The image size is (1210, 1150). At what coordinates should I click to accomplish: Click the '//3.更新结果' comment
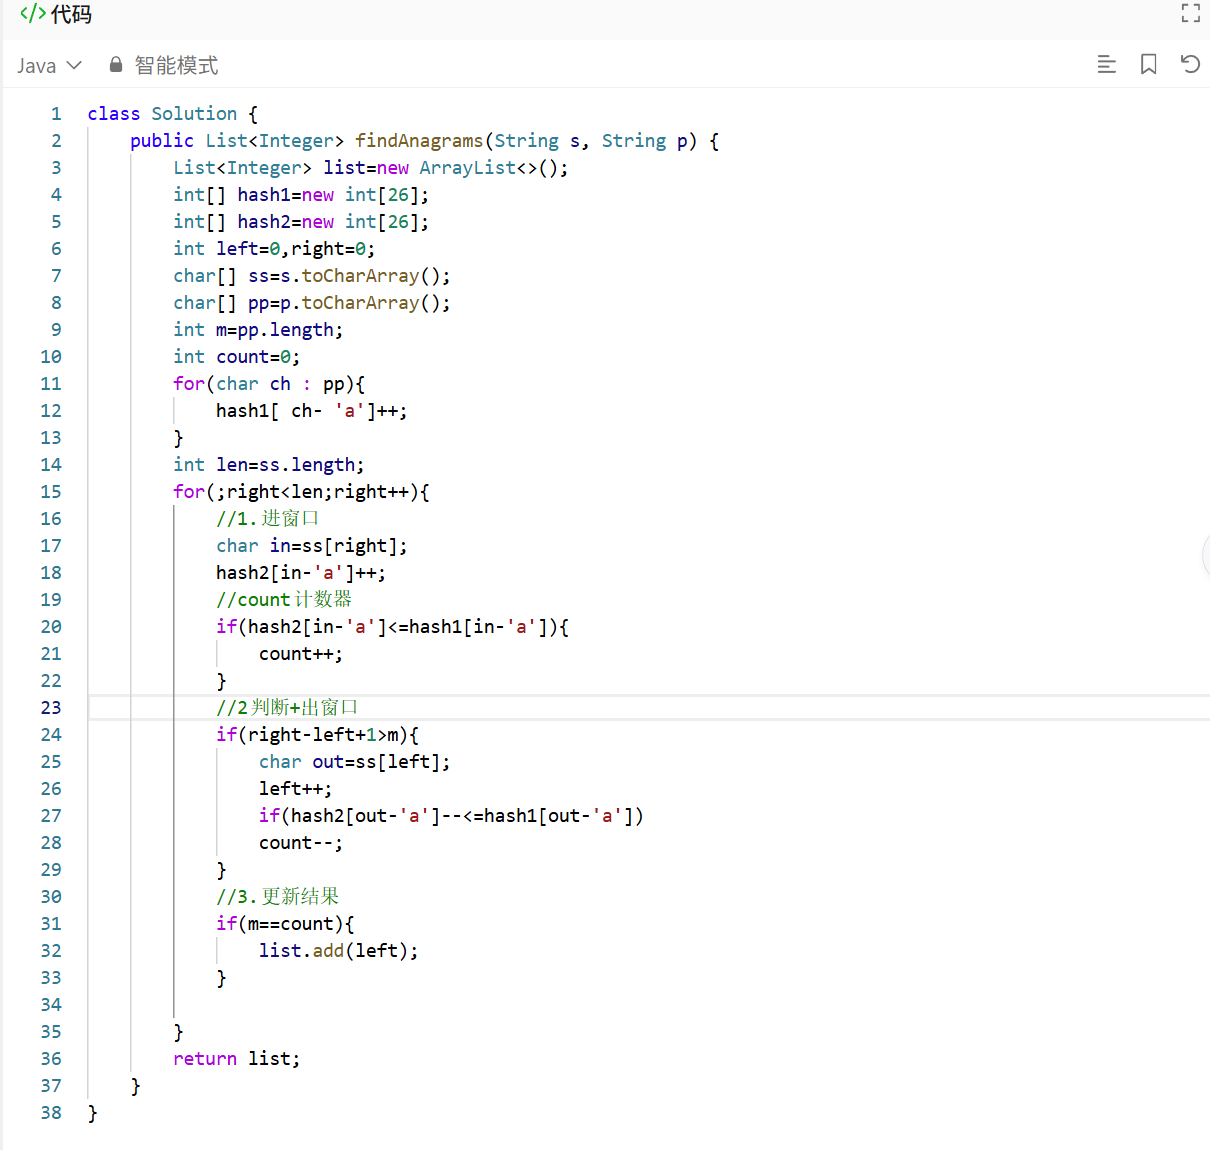(278, 897)
